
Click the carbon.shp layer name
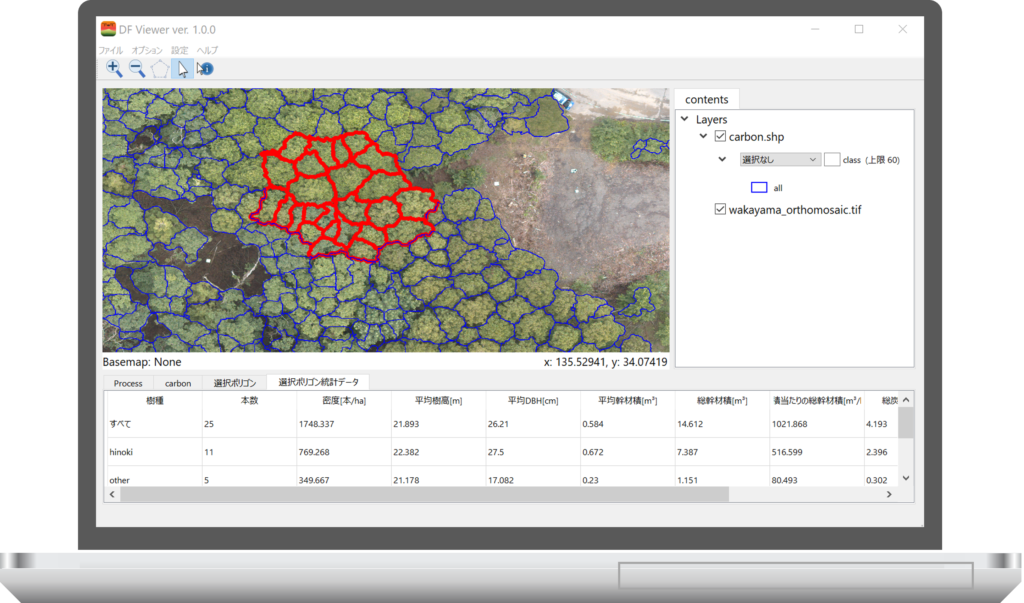[x=756, y=137]
